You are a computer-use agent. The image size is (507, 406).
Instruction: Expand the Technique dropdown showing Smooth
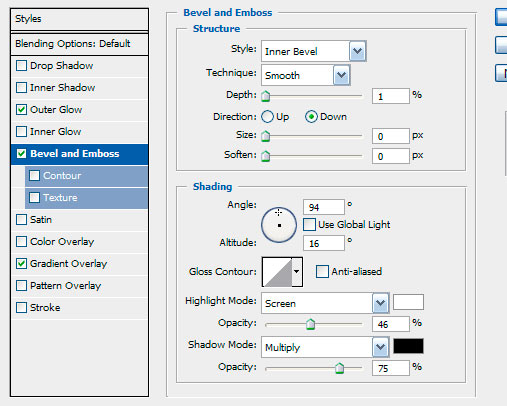pos(306,75)
